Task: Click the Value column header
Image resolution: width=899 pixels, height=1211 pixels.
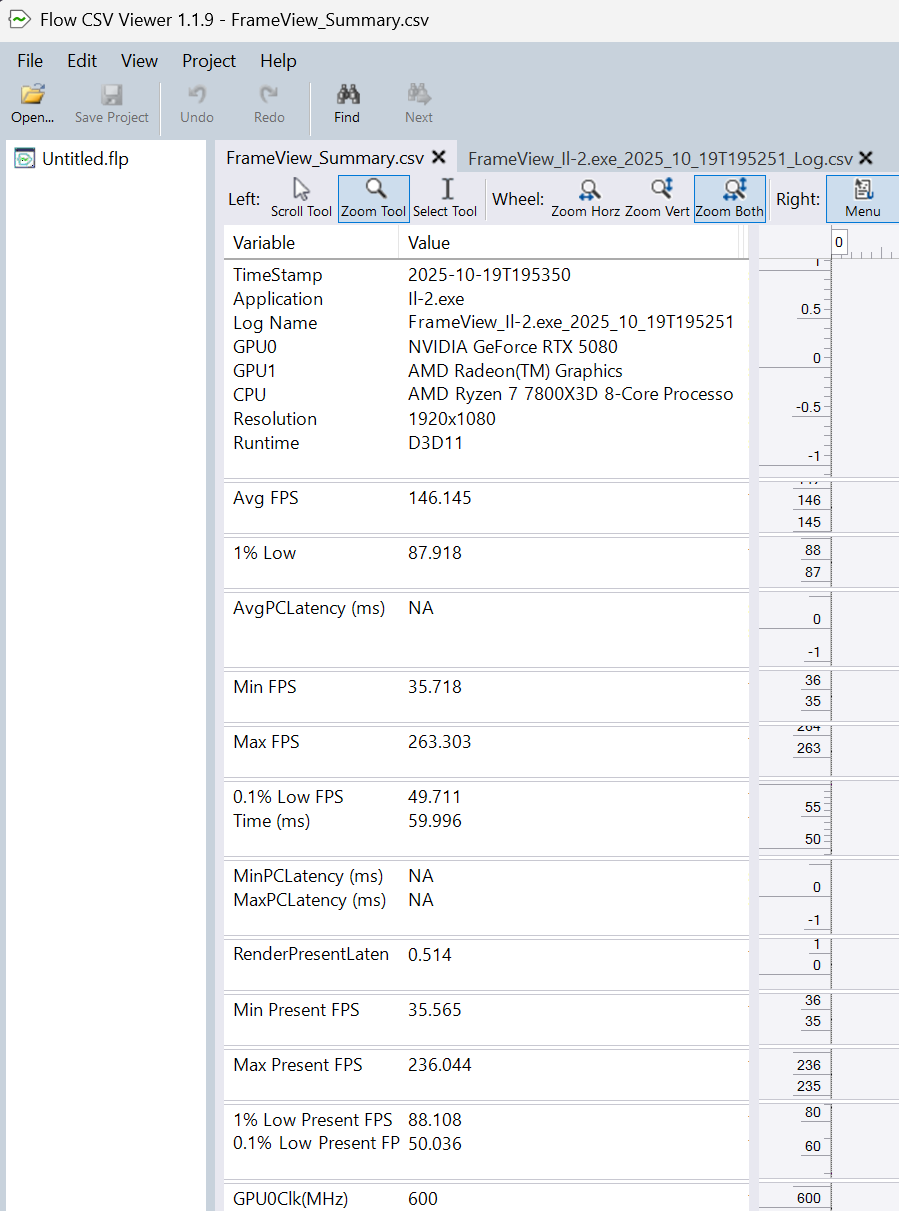Action: tap(429, 243)
